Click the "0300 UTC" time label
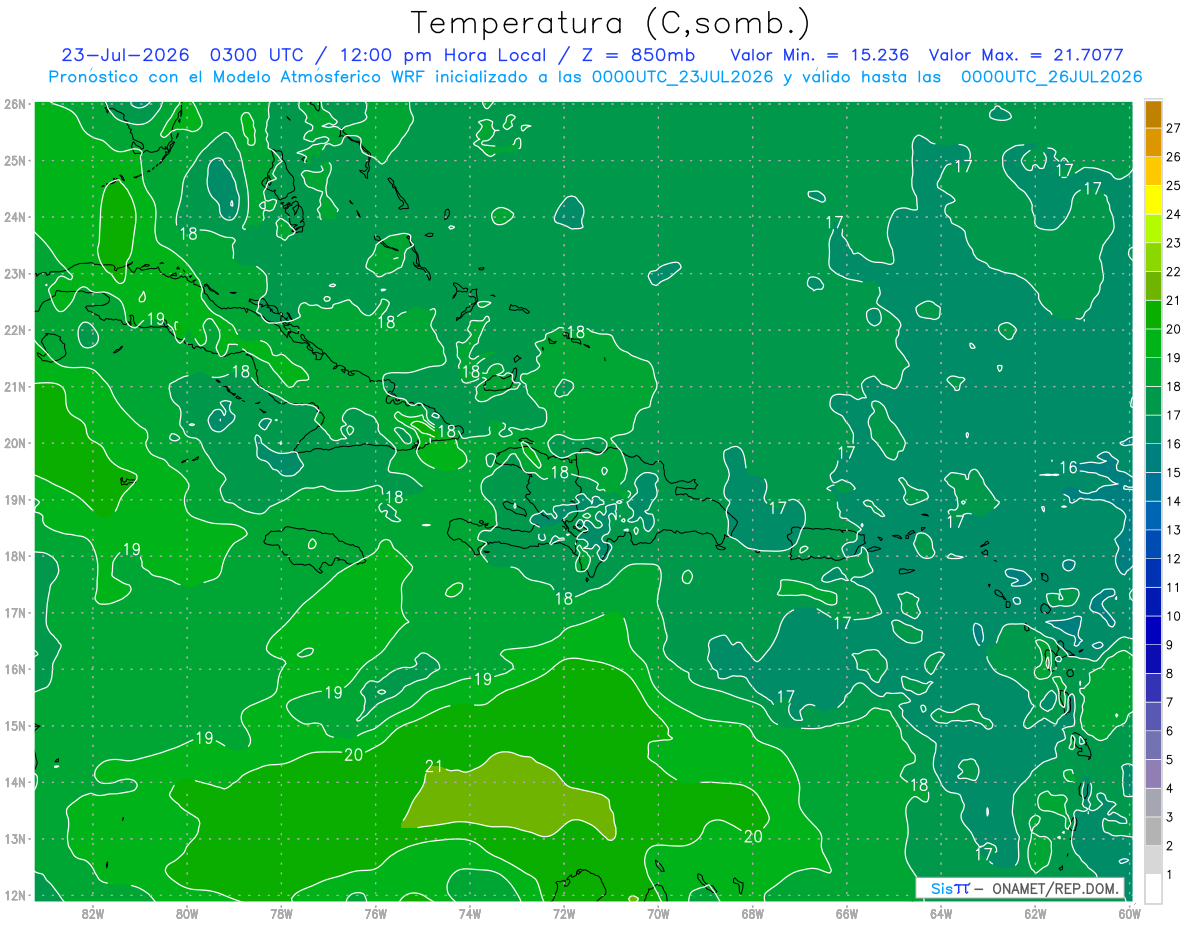The height and width of the screenshot is (927, 1200). (259, 55)
